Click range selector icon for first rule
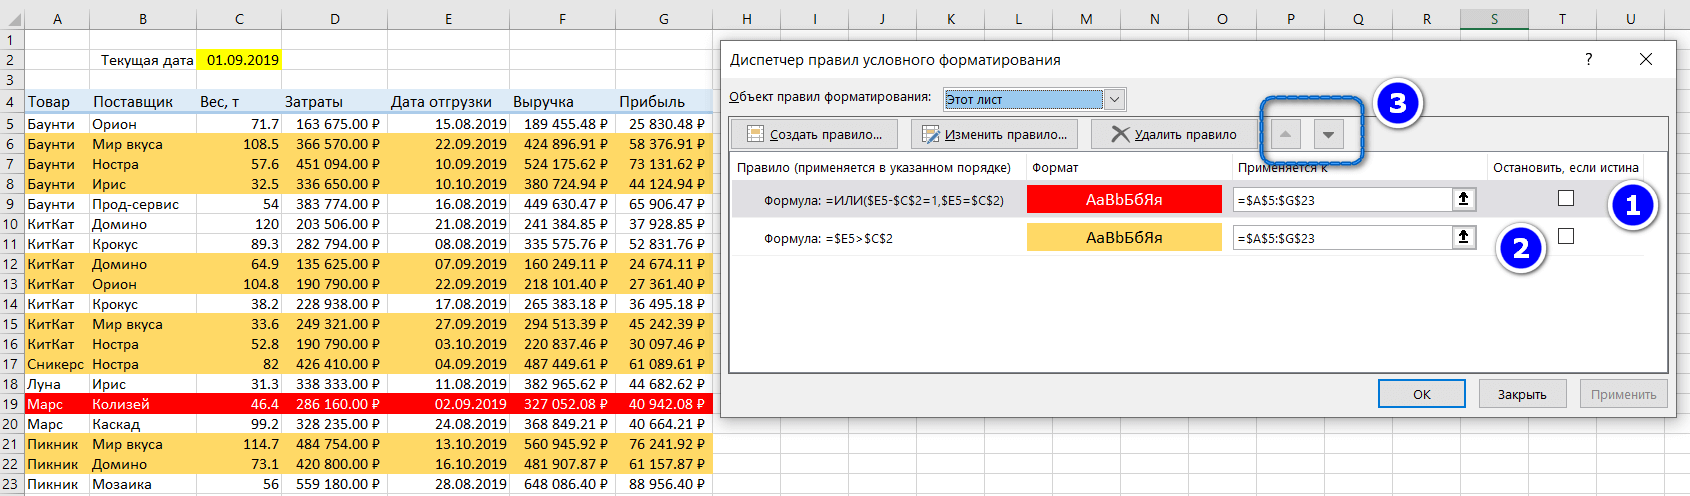1690x496 pixels. coord(1463,199)
